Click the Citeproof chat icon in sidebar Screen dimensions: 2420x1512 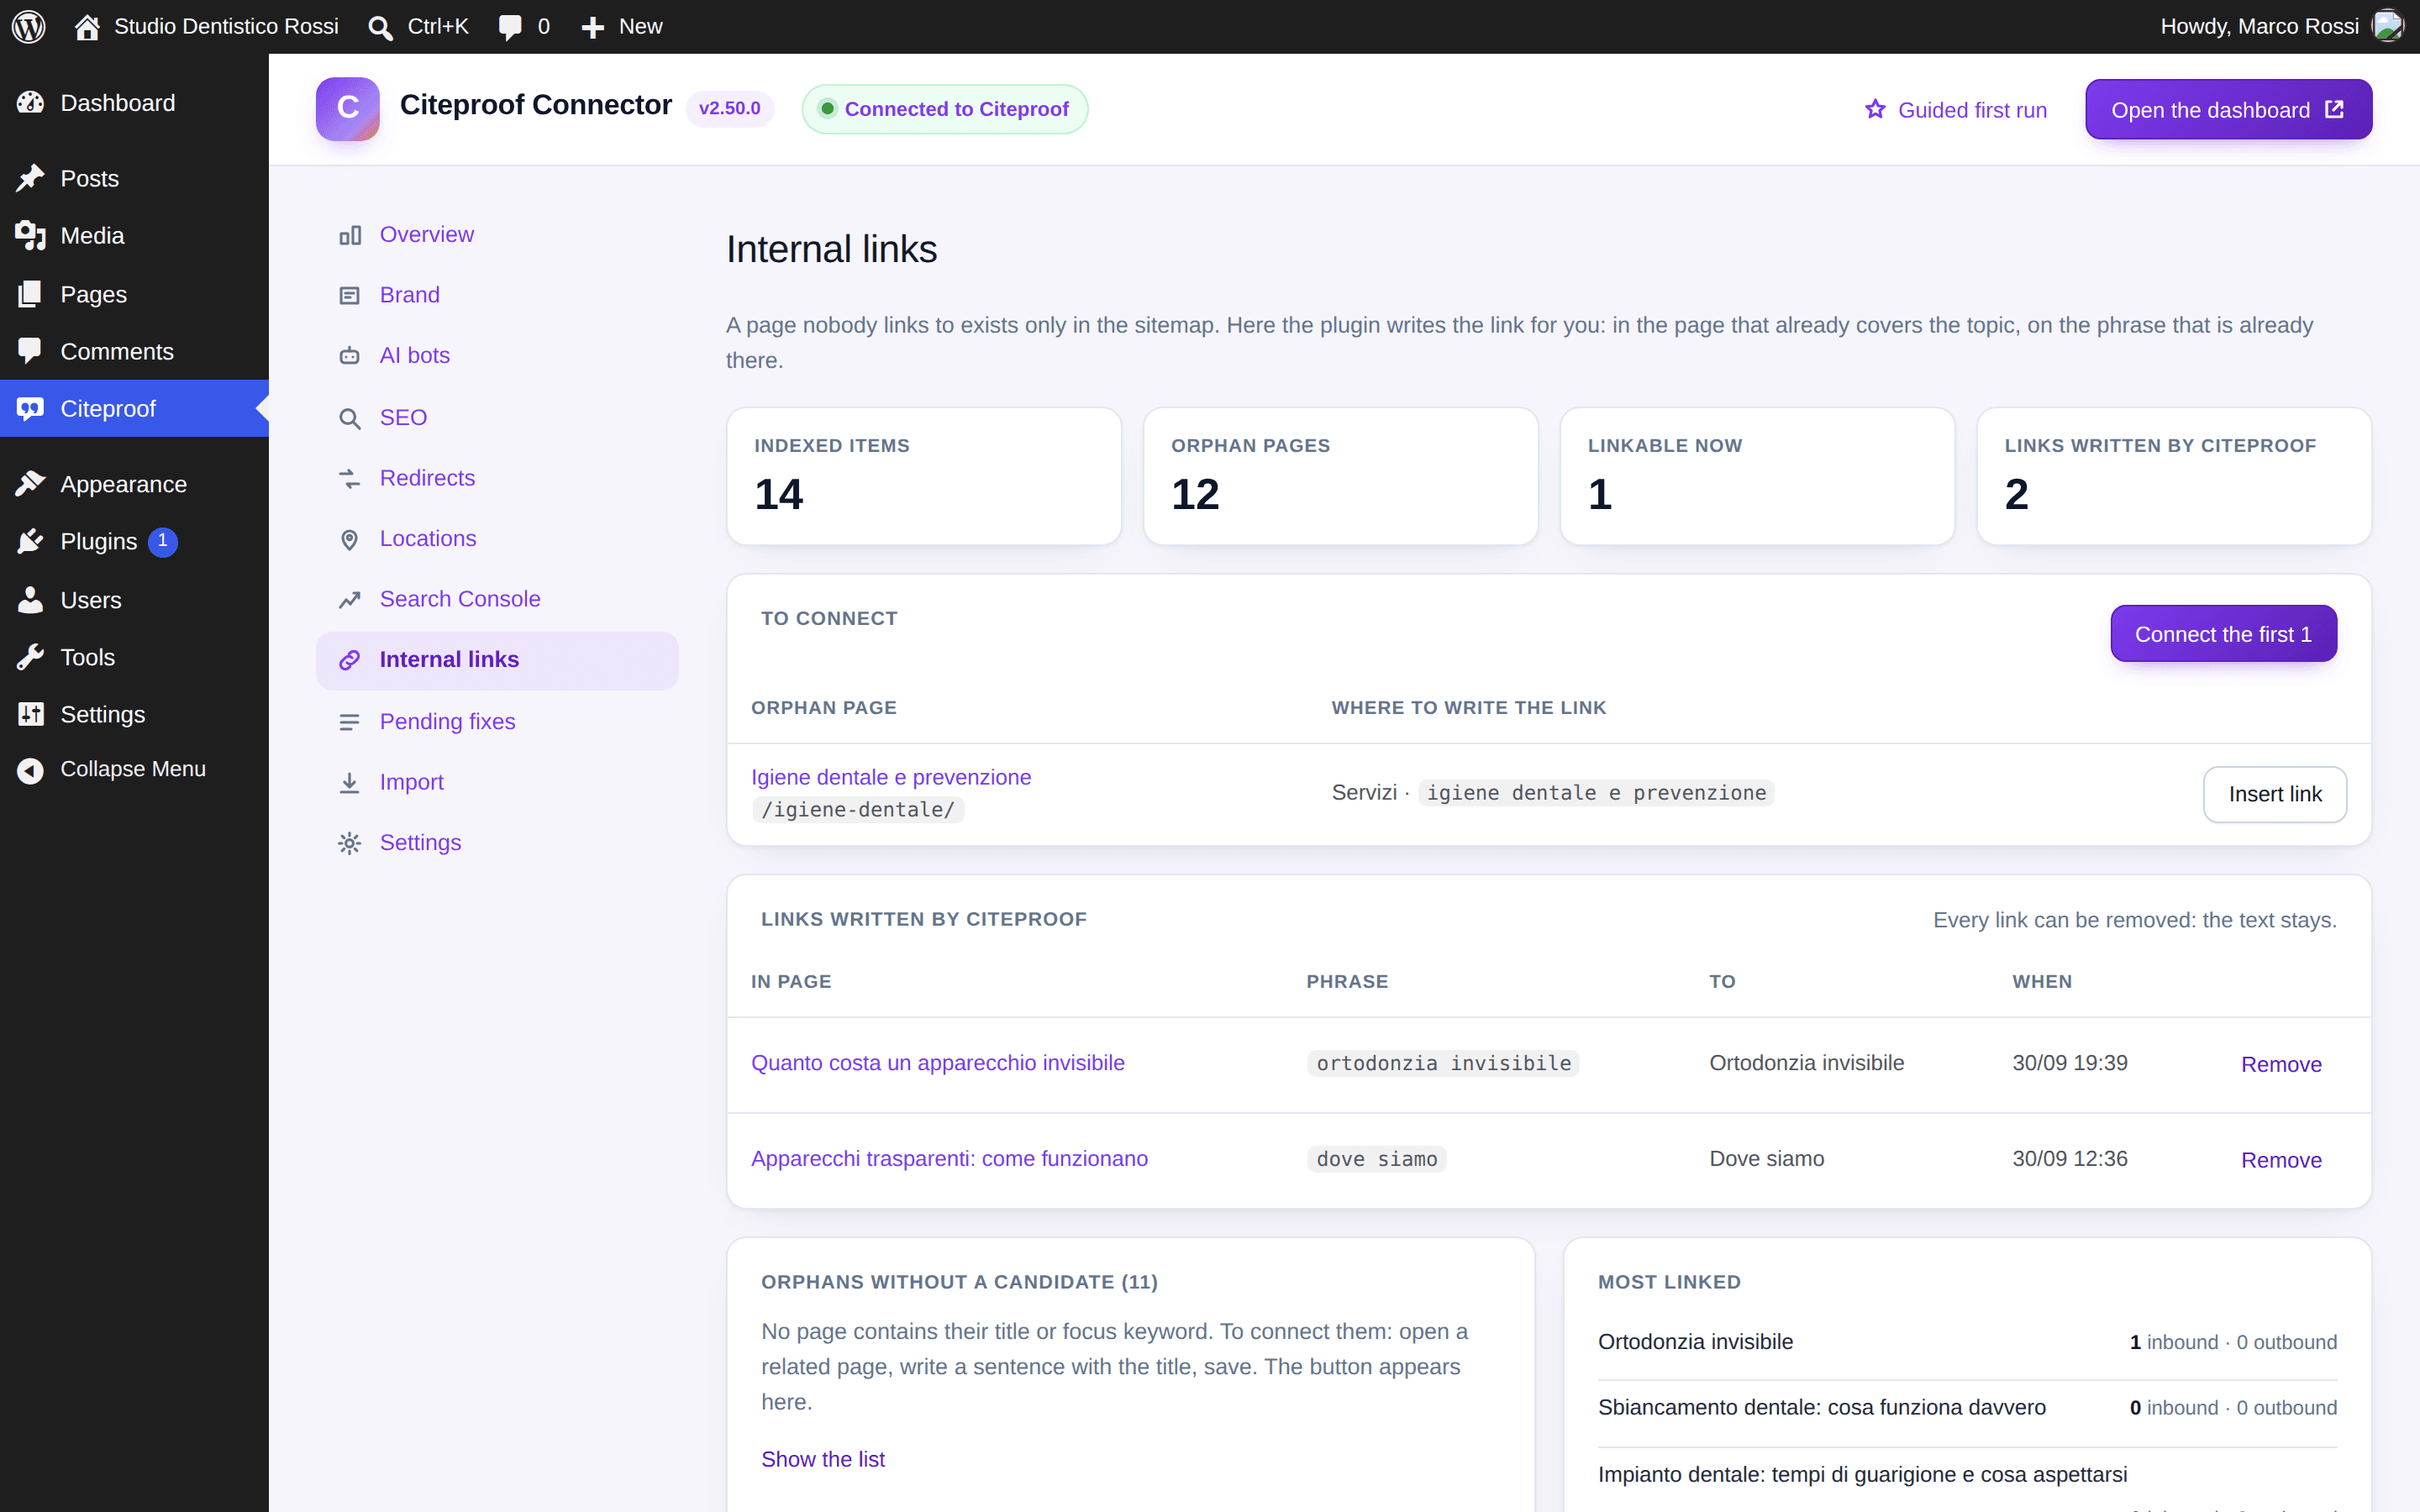pos(30,408)
